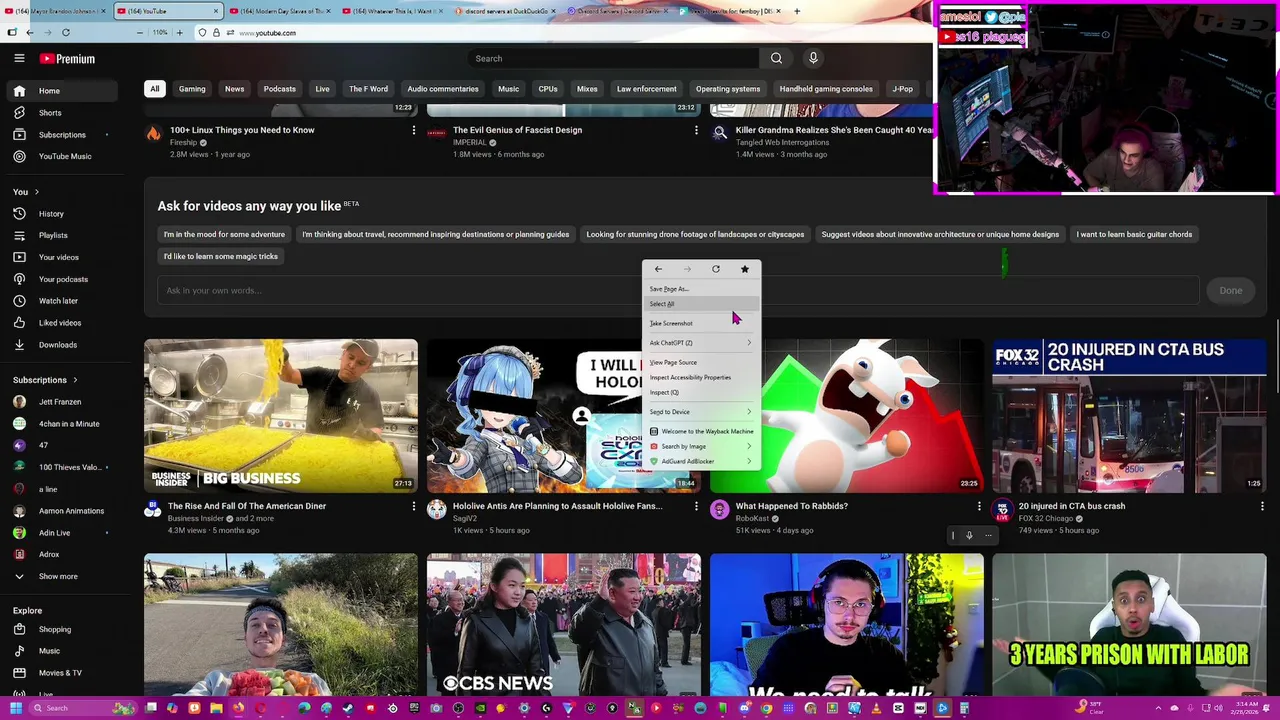The image size is (1280, 720).
Task: Open the 'Search by Image' submenu
Action: [x=701, y=446]
